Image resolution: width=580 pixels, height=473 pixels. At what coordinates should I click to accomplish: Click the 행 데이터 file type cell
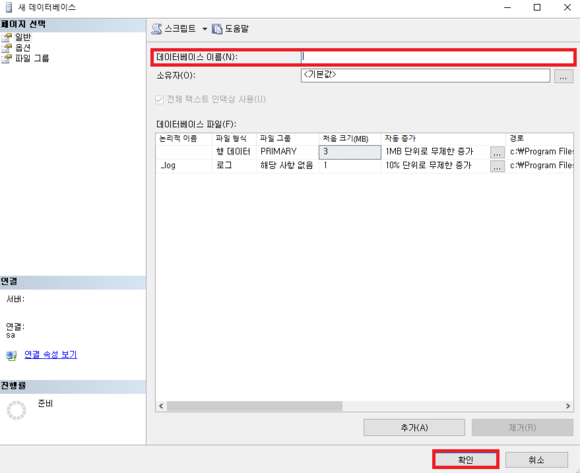click(234, 152)
